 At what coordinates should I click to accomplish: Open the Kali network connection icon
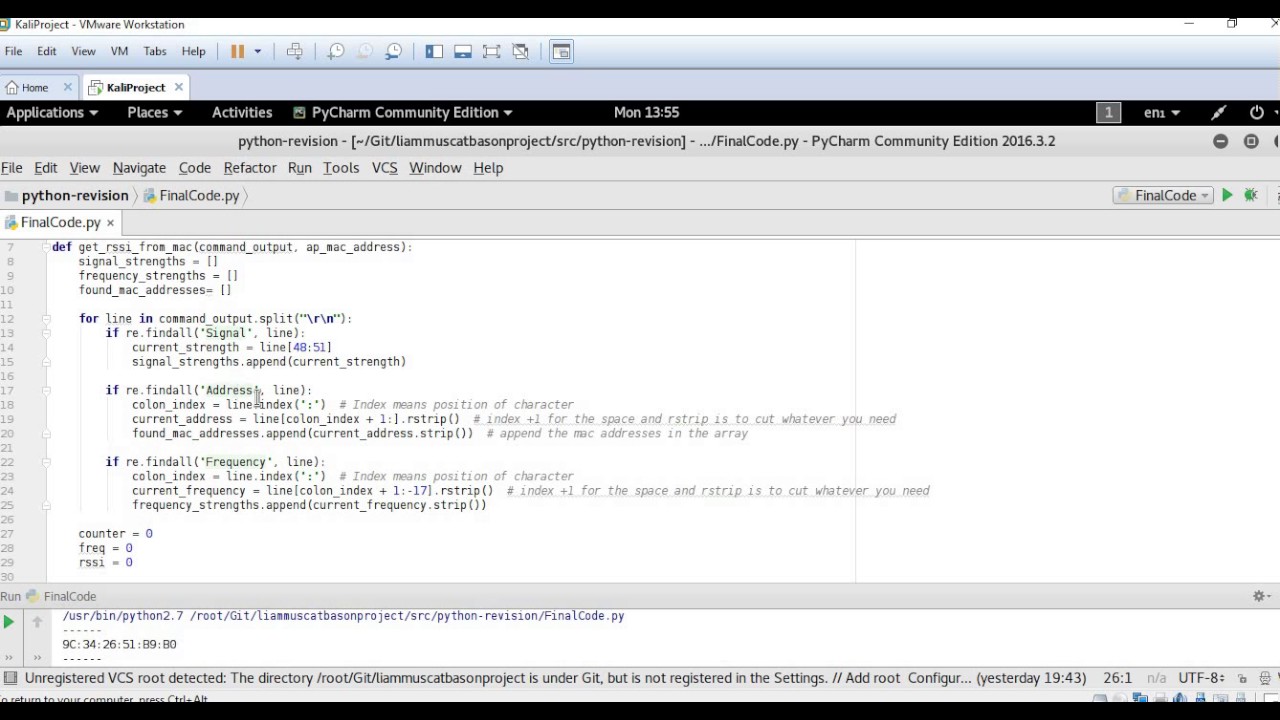point(1218,113)
